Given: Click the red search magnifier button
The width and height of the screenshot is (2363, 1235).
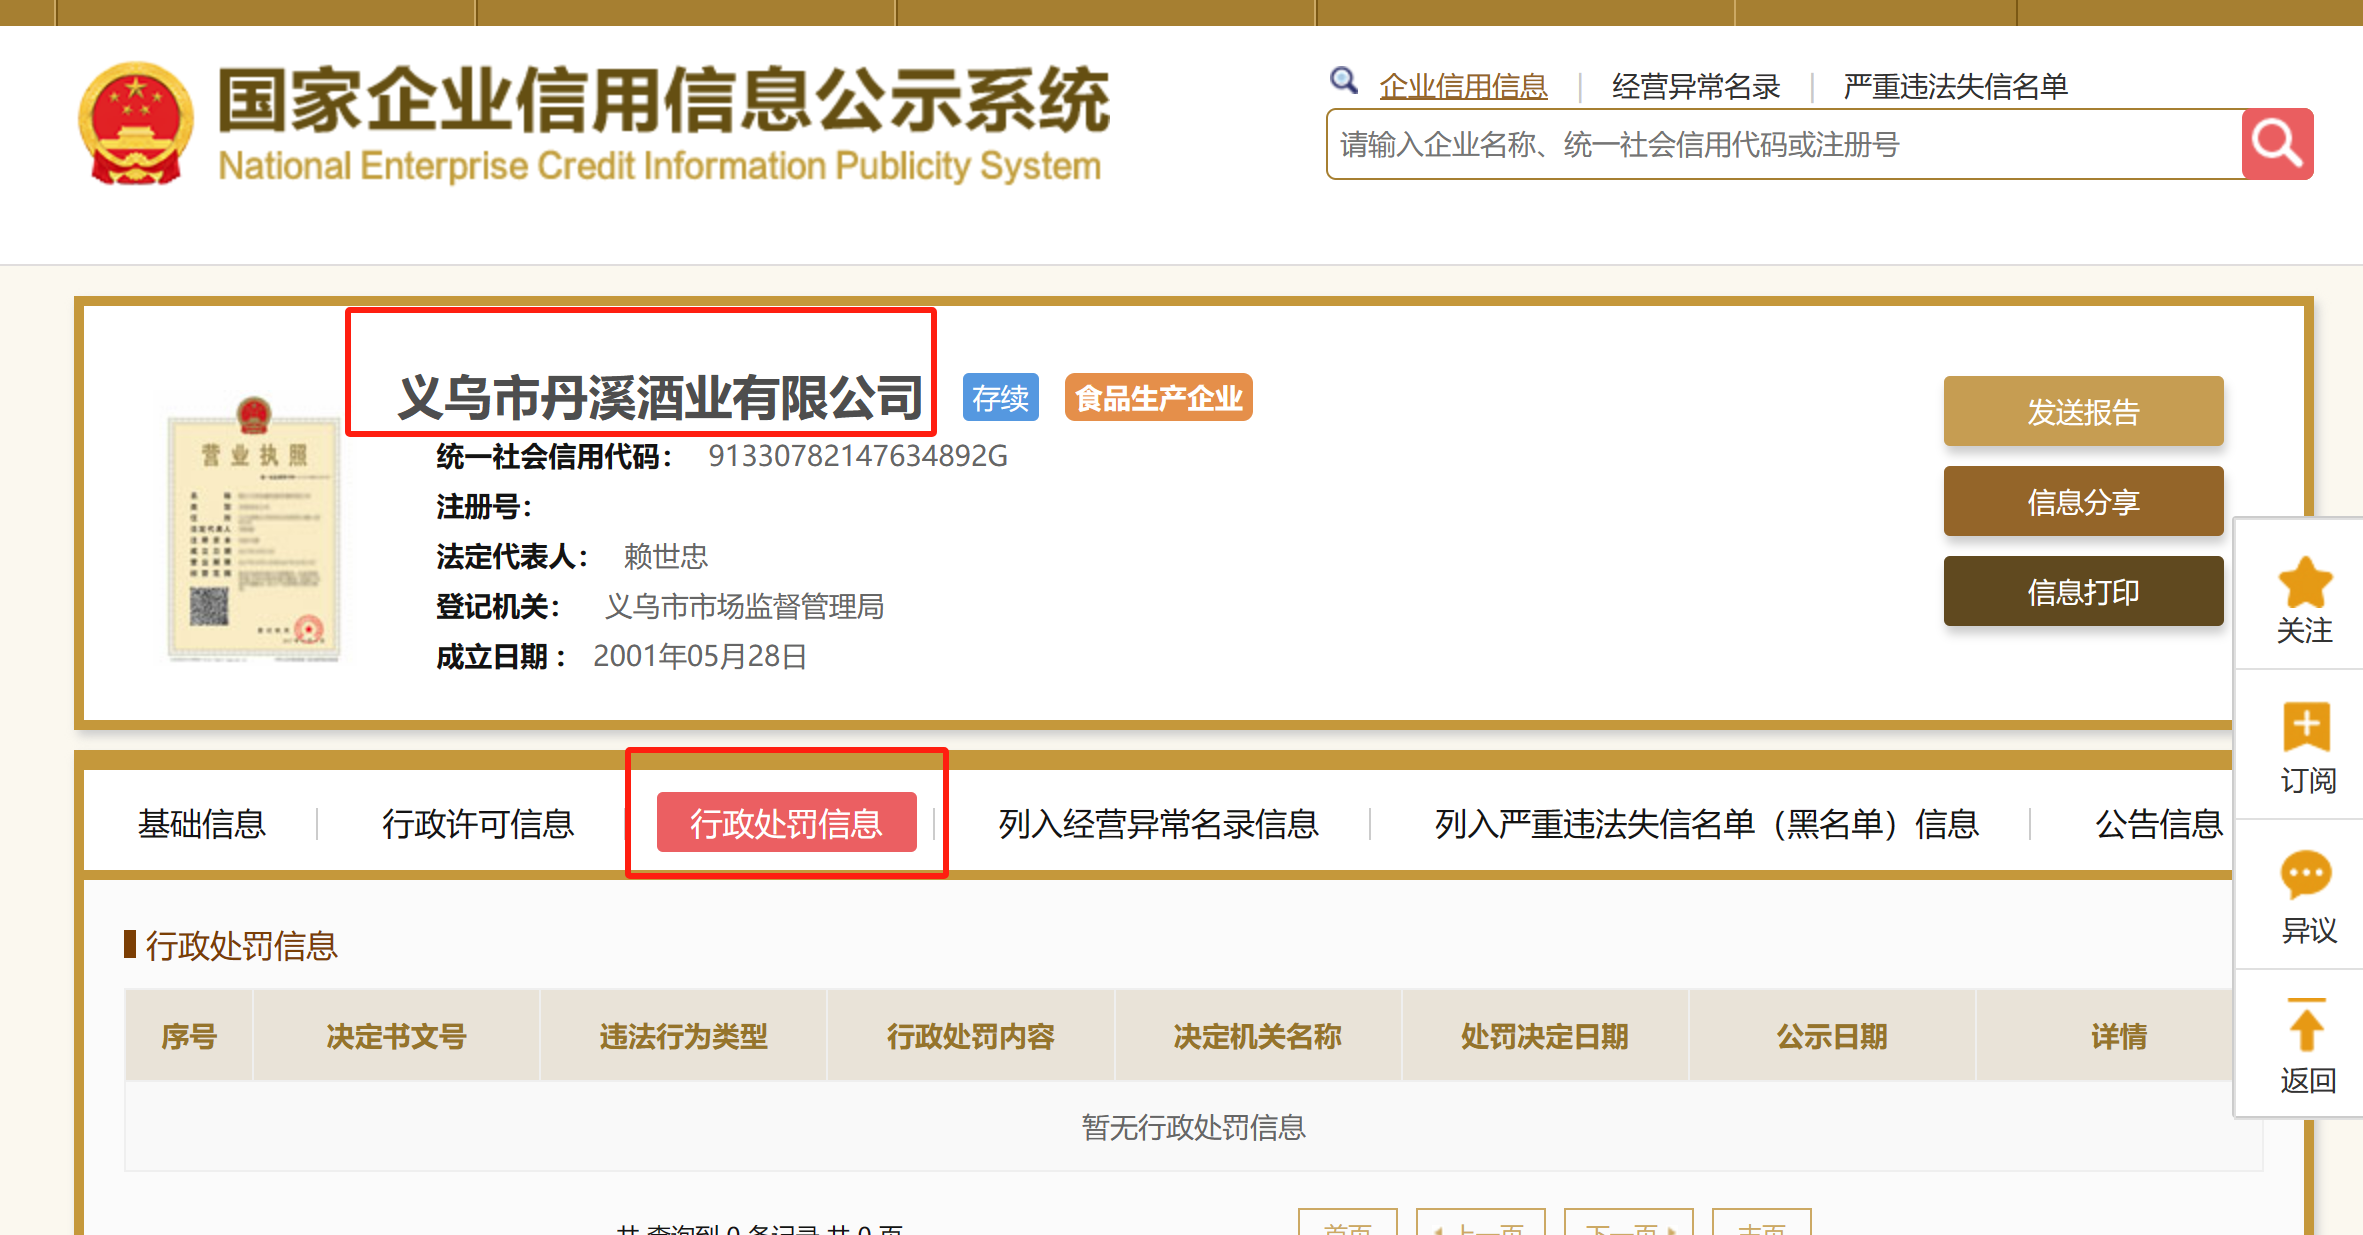Looking at the screenshot, I should click(2277, 144).
